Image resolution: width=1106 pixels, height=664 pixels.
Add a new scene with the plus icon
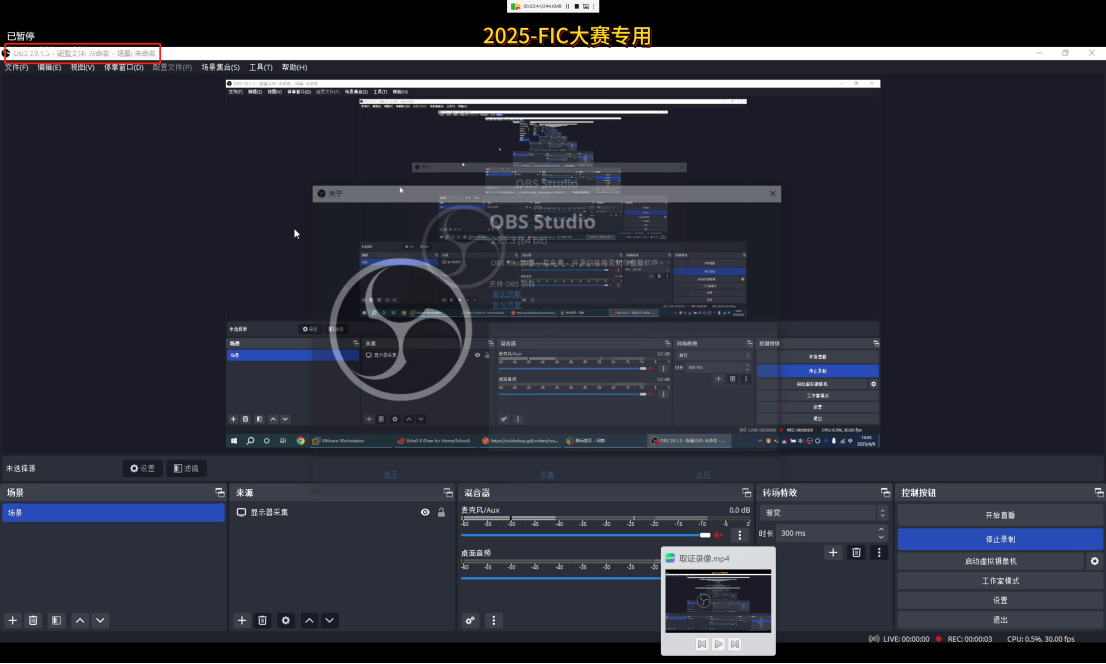point(12,620)
